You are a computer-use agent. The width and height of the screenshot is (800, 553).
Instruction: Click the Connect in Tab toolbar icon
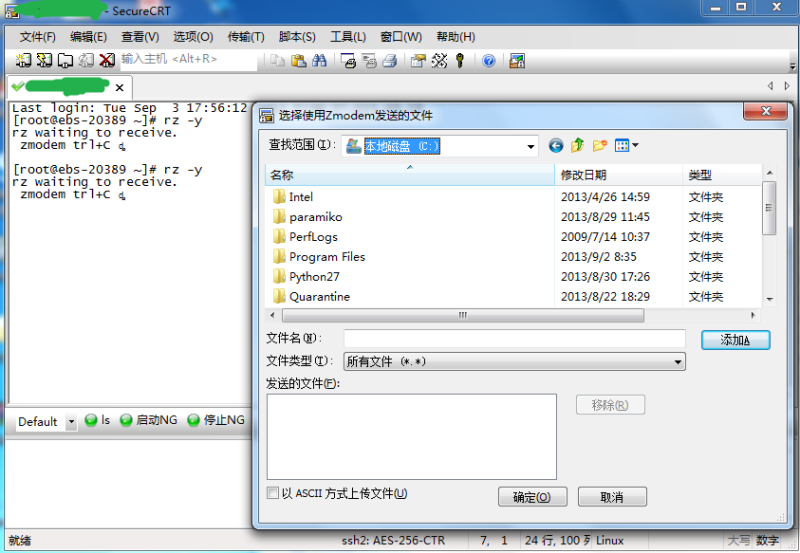click(65, 60)
